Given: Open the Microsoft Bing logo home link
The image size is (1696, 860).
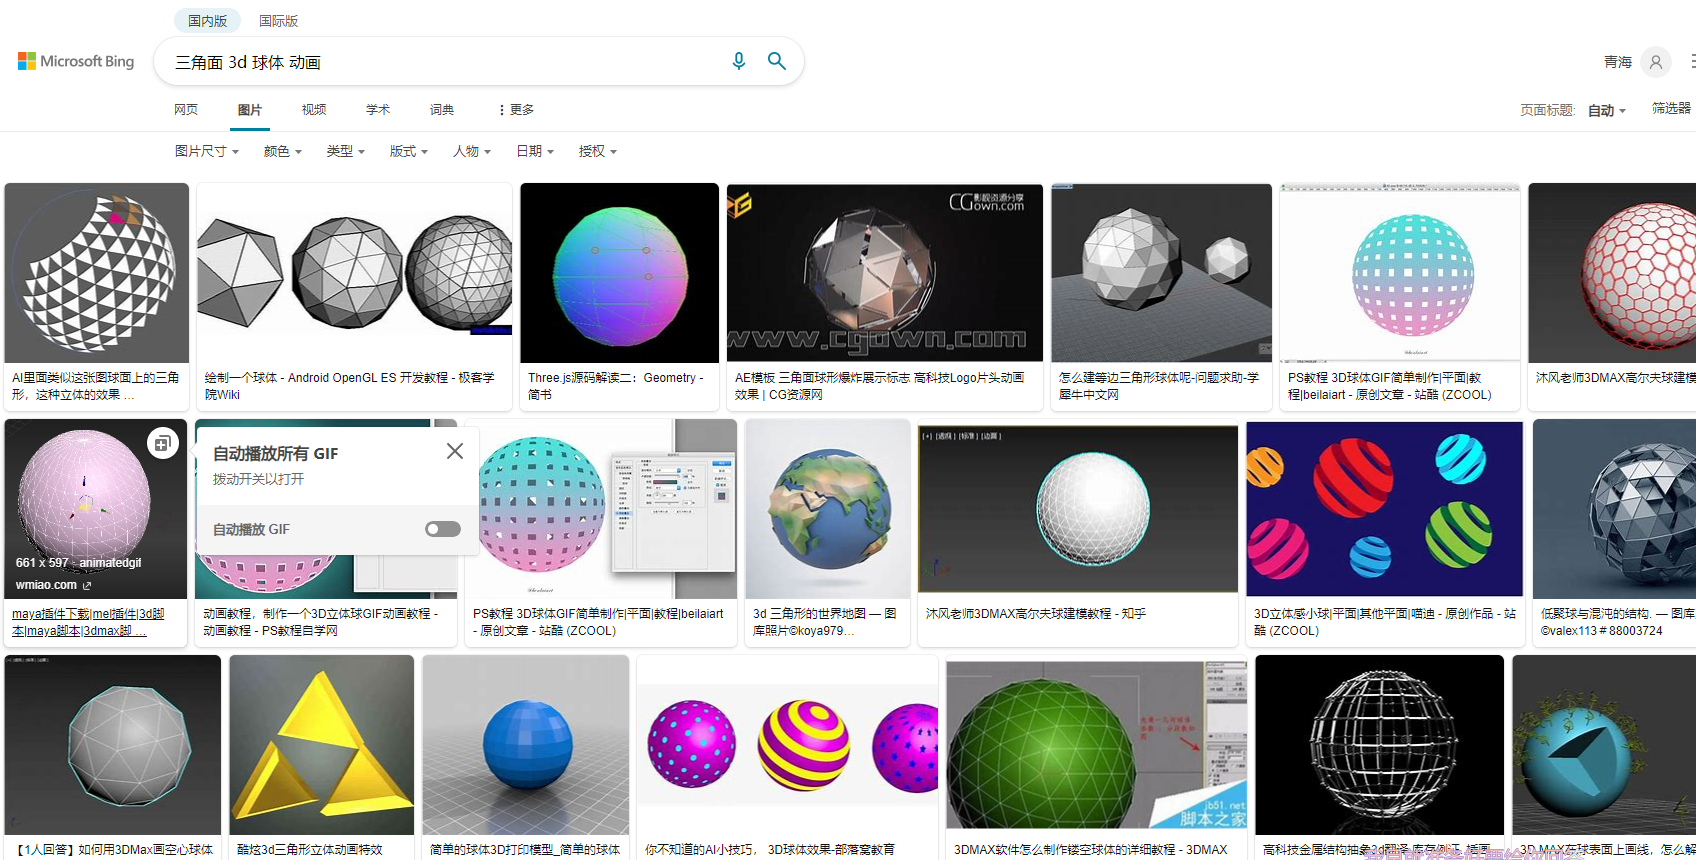Looking at the screenshot, I should pyautogui.click(x=76, y=61).
